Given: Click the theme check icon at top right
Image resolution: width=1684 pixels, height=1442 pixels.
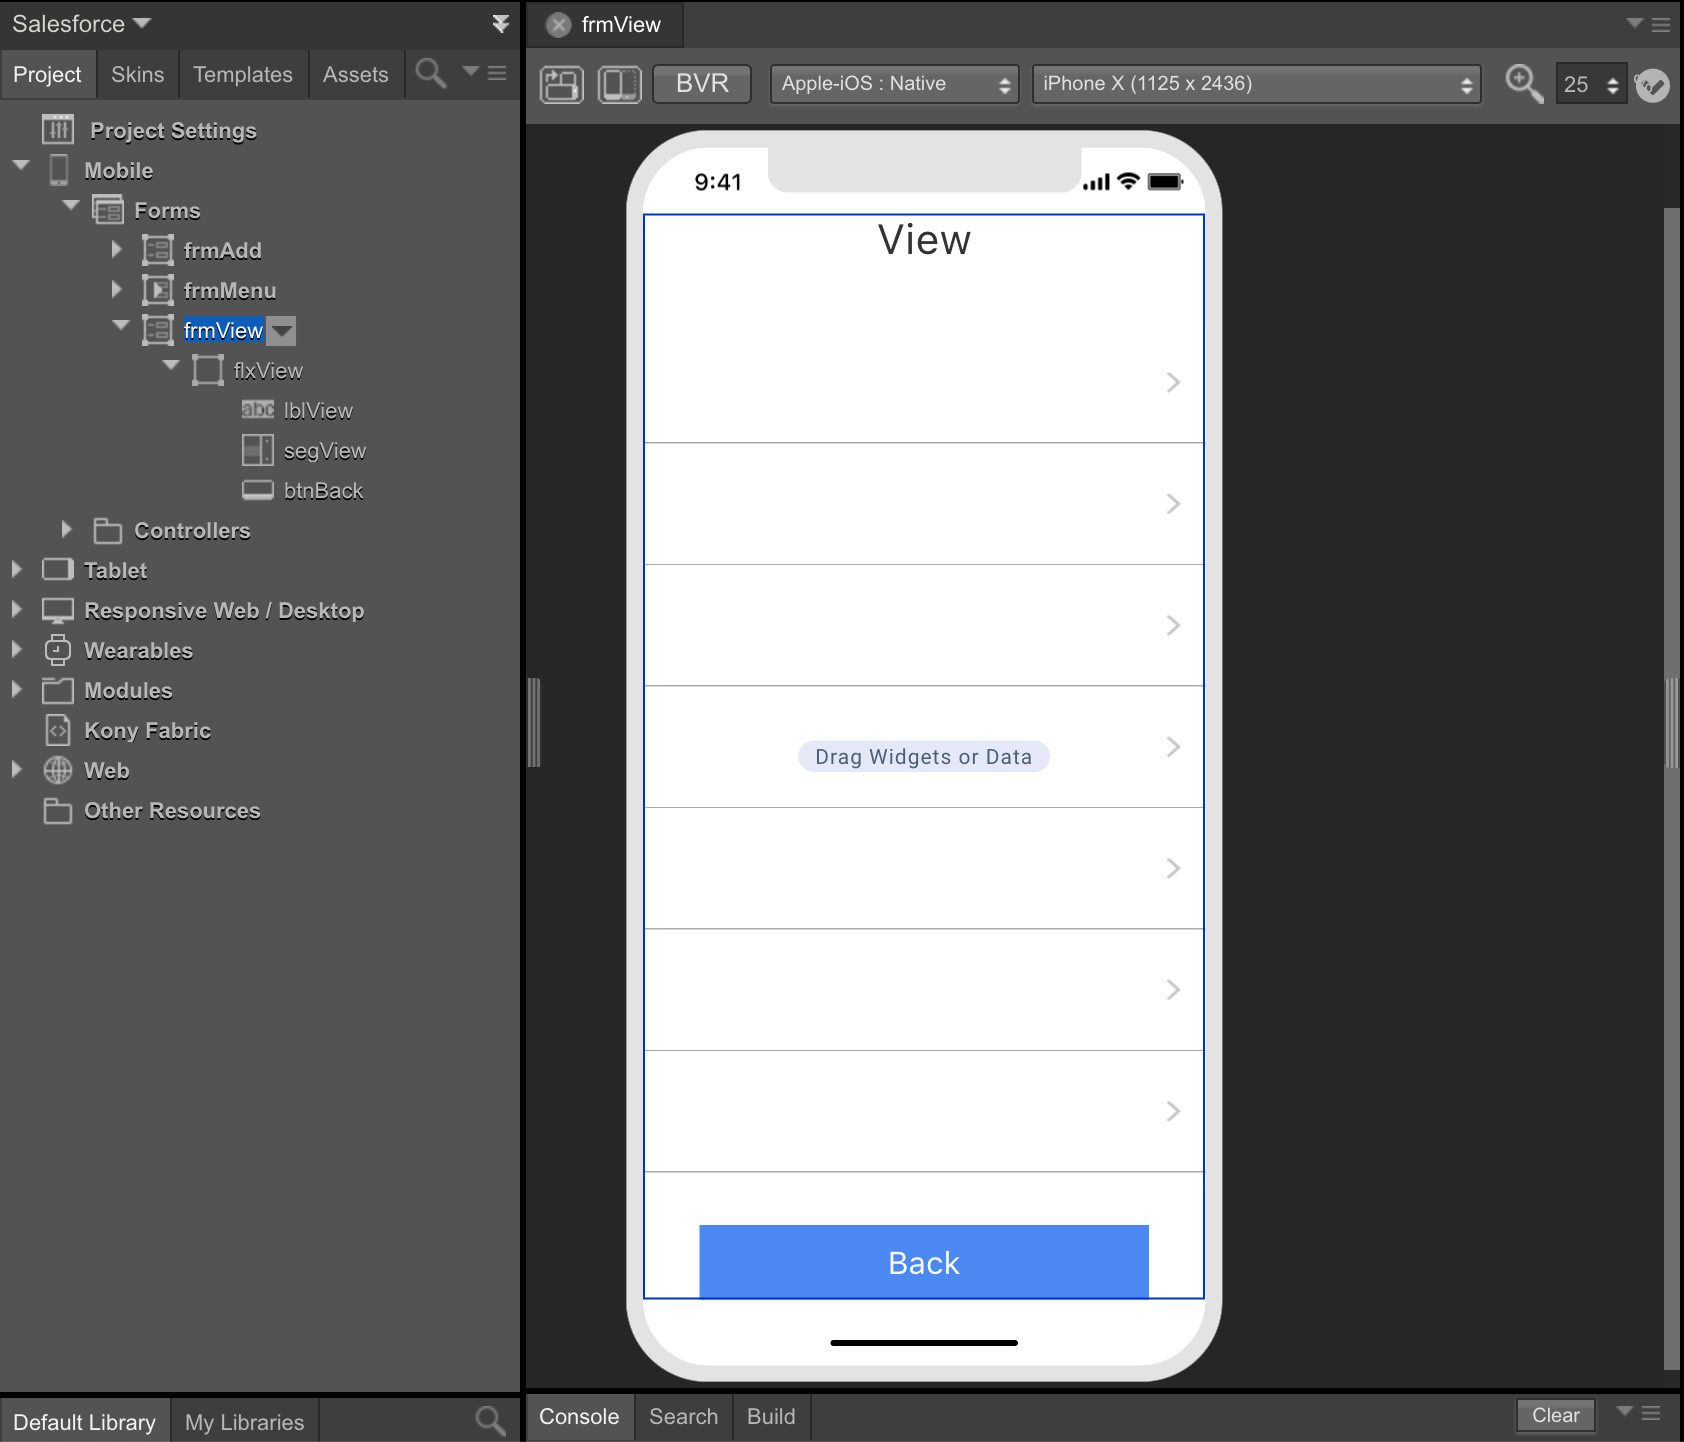Looking at the screenshot, I should pos(1652,85).
